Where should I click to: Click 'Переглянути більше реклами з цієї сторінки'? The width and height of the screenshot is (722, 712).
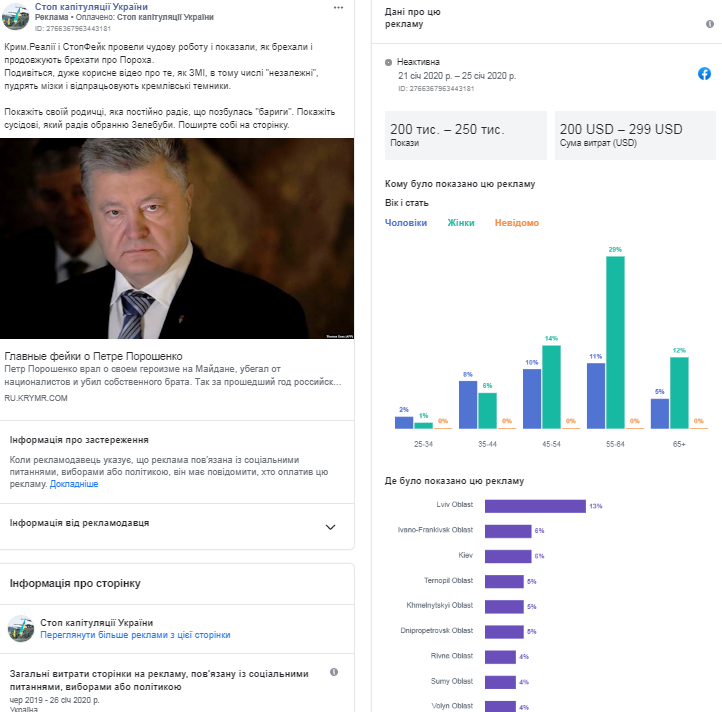pyautogui.click(x=136, y=635)
